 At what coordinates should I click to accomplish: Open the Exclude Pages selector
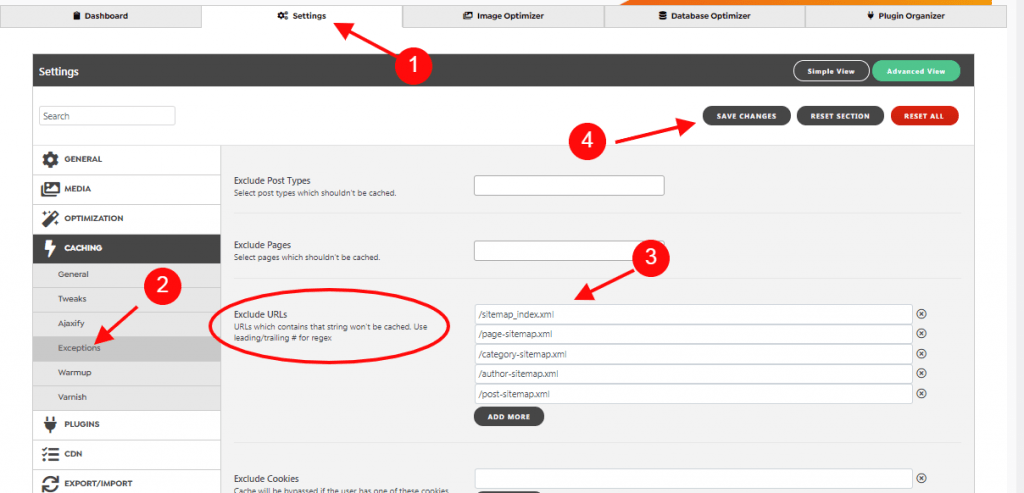(x=569, y=251)
